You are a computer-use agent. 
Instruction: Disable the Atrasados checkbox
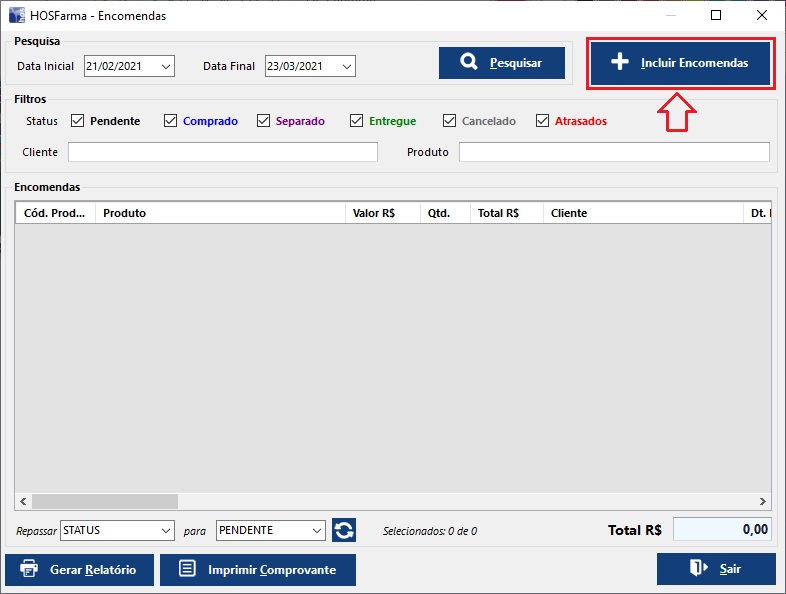543,121
